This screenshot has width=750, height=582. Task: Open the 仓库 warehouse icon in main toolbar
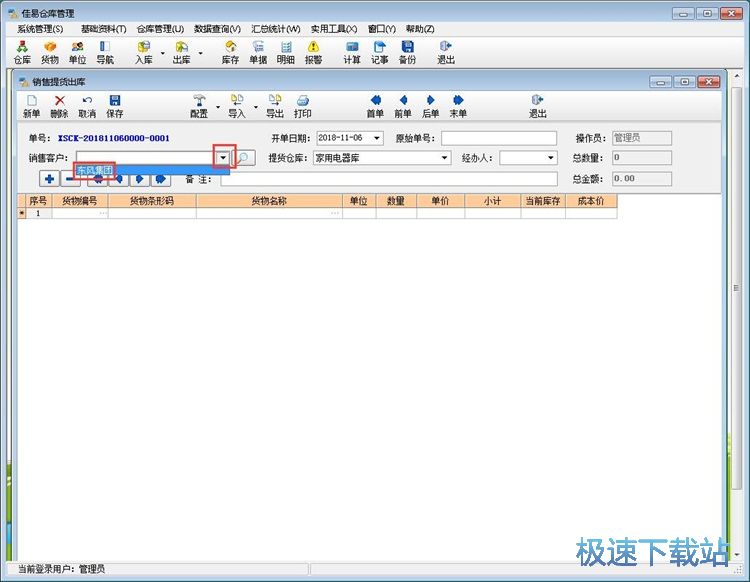click(x=22, y=52)
